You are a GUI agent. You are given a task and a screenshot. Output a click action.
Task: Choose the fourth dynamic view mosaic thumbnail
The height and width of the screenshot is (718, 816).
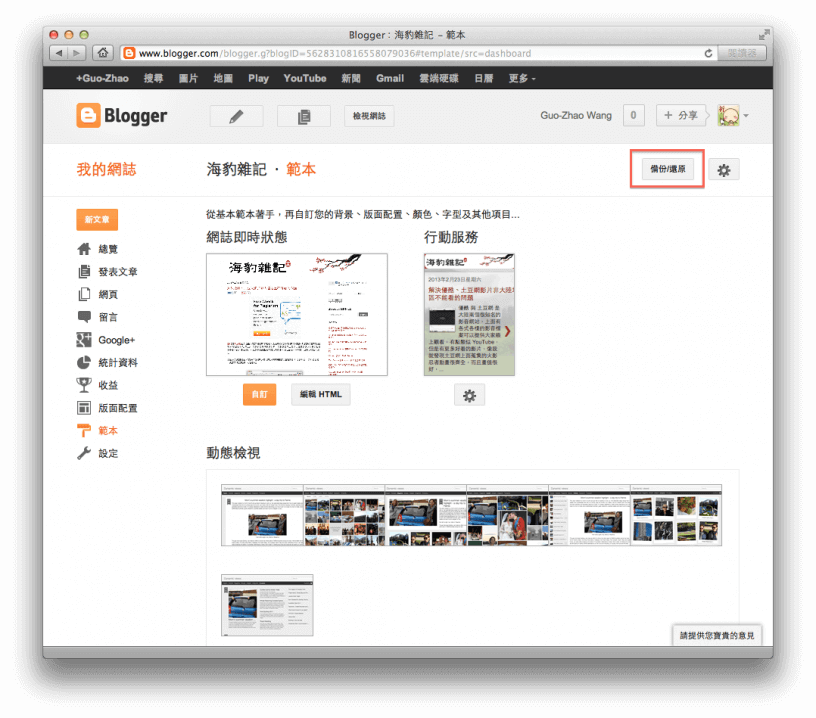508,515
